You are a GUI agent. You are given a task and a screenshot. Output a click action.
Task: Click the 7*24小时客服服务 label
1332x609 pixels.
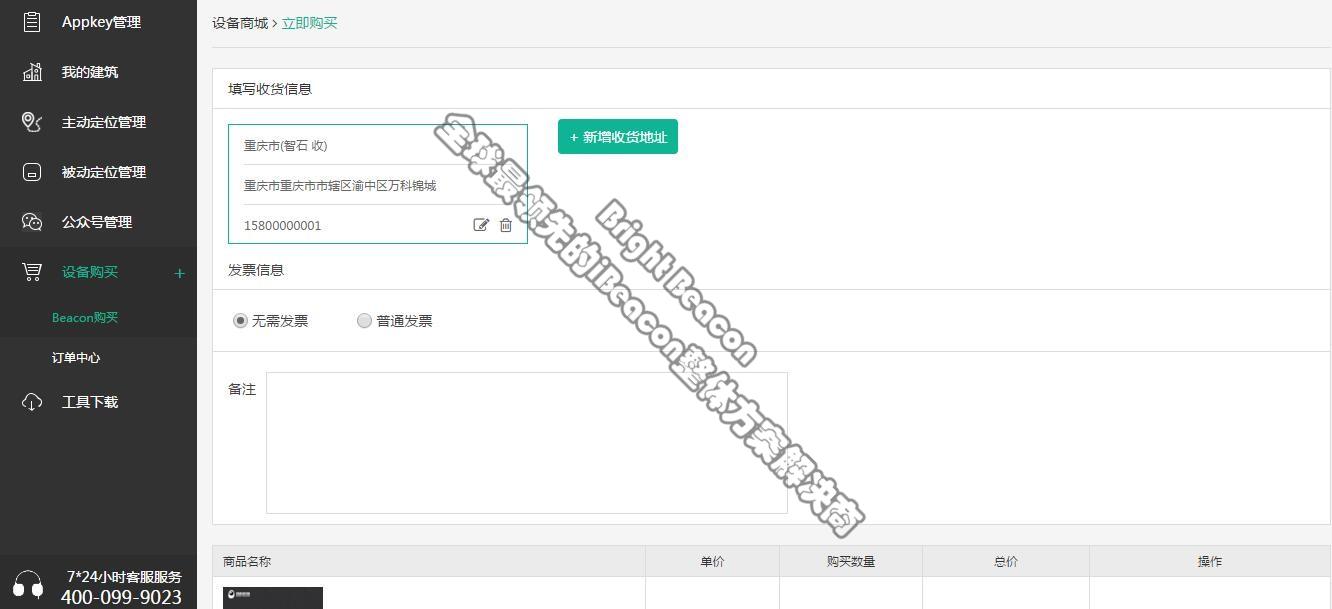pos(124,576)
